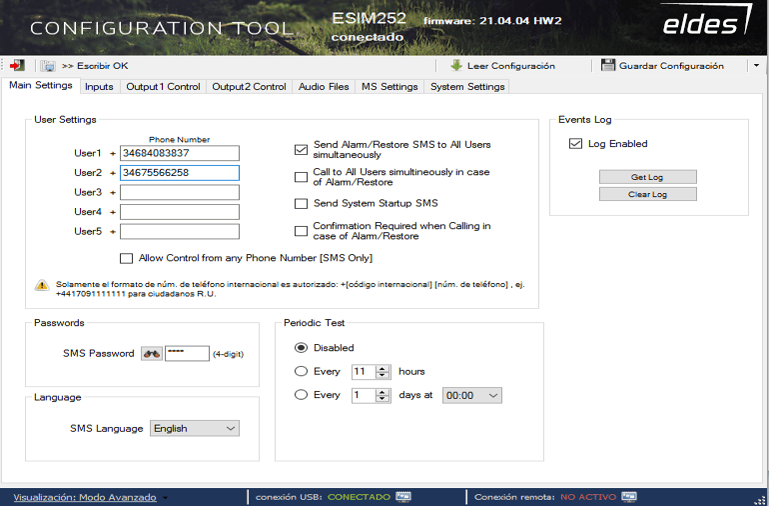Open the Output1 Control tab
The width and height of the screenshot is (769, 506).
[163, 87]
